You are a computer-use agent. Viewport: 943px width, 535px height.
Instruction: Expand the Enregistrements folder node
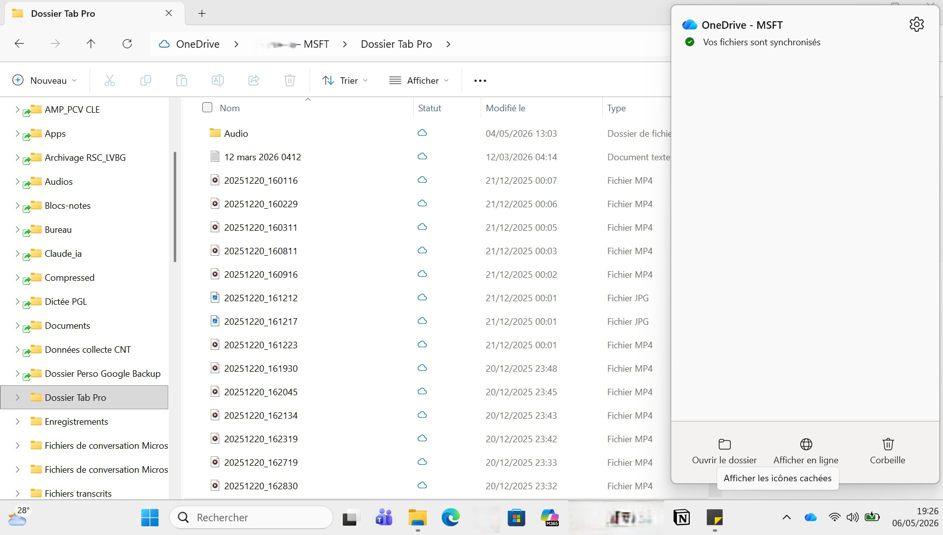tap(17, 422)
